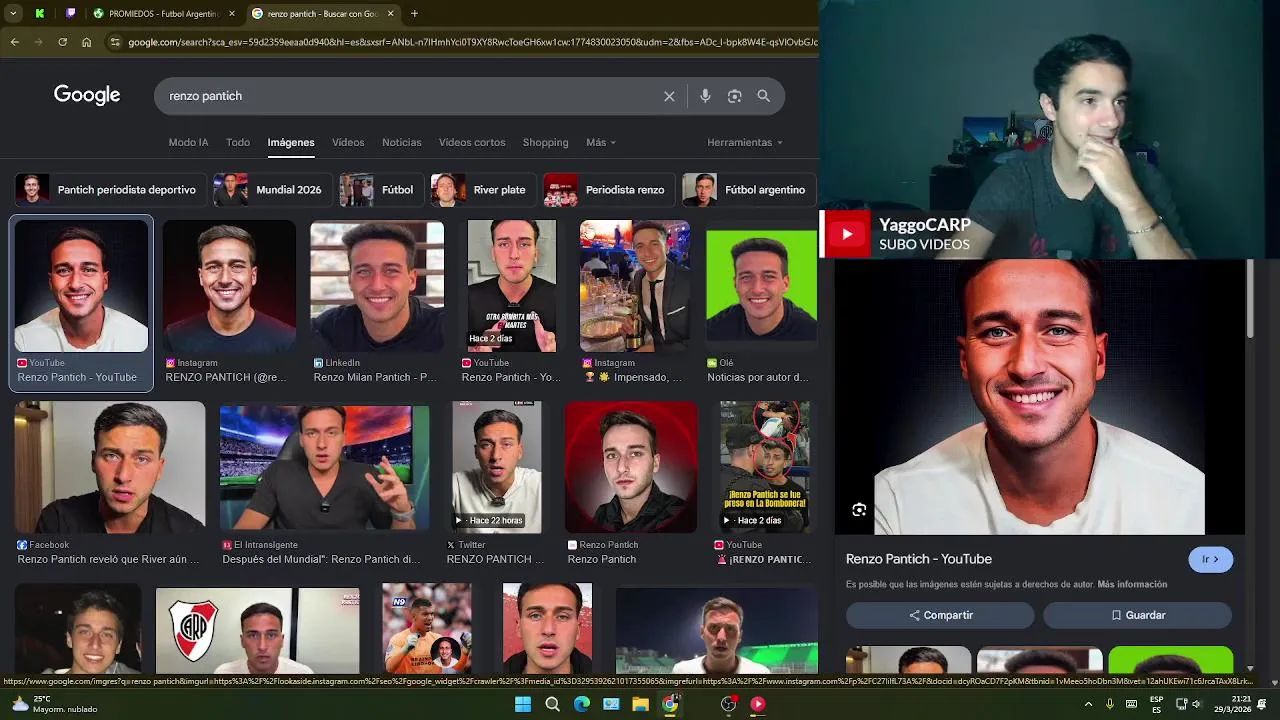Reload the page in Chrome
This screenshot has height=720, width=1280.
pos(62,42)
